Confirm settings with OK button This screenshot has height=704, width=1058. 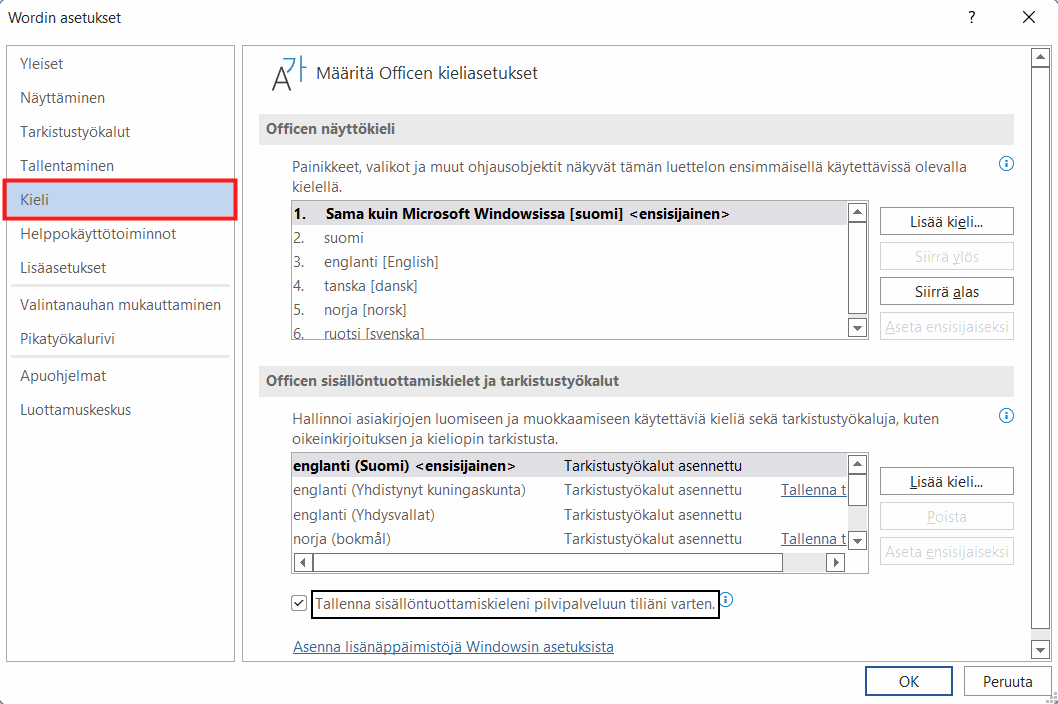(909, 681)
